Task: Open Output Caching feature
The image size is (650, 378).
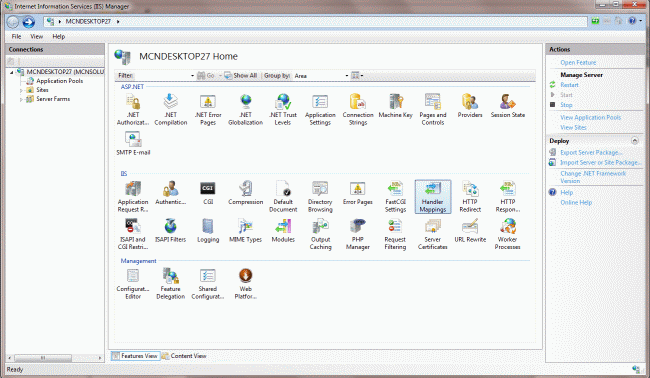Action: (x=320, y=234)
